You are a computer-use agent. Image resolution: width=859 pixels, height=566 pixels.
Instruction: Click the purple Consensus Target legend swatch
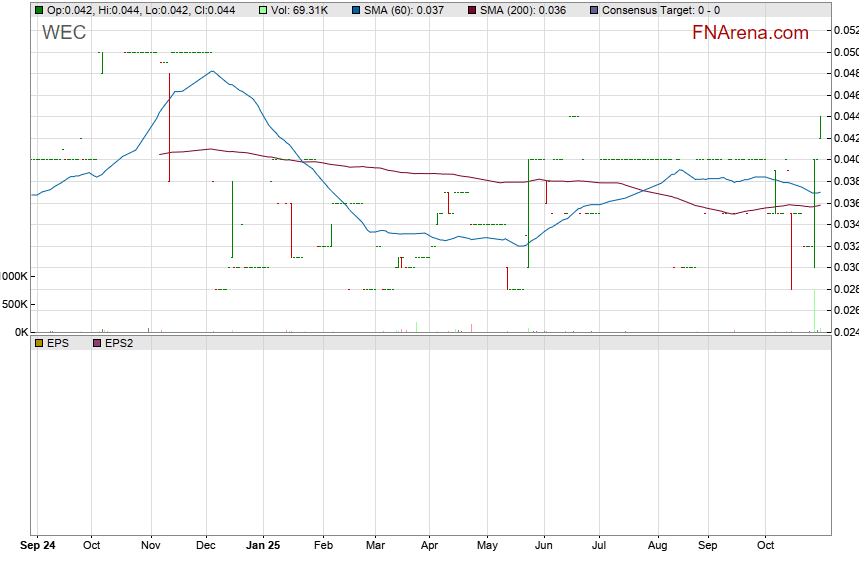594,10
